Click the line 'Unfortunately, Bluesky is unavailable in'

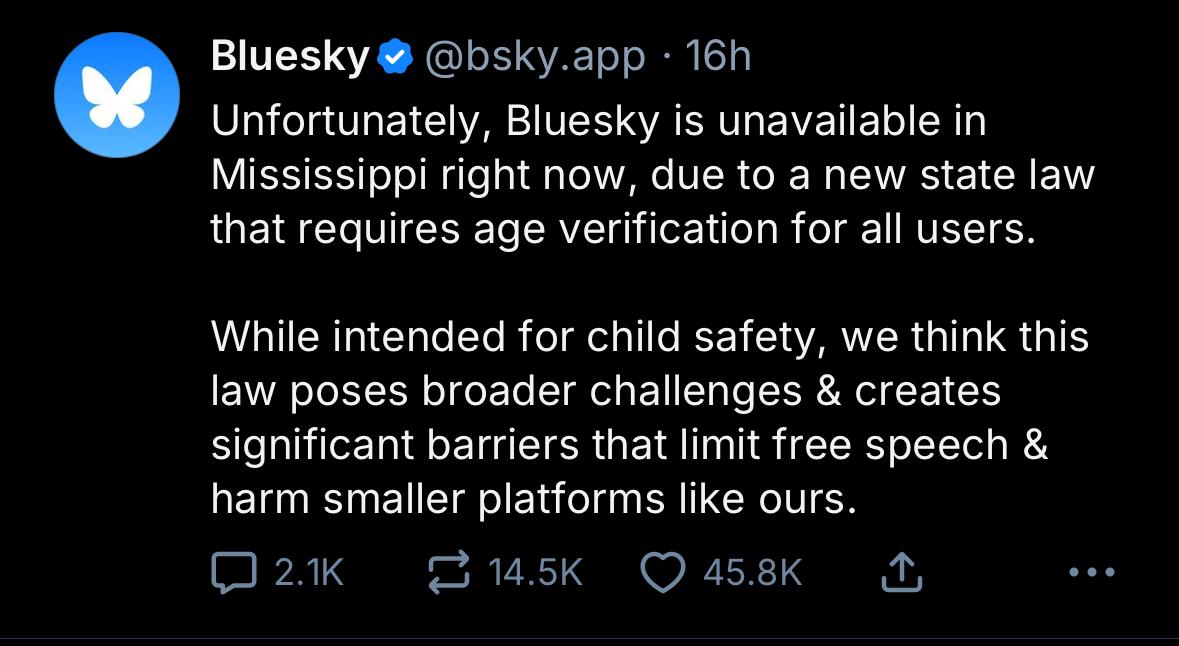click(x=599, y=123)
